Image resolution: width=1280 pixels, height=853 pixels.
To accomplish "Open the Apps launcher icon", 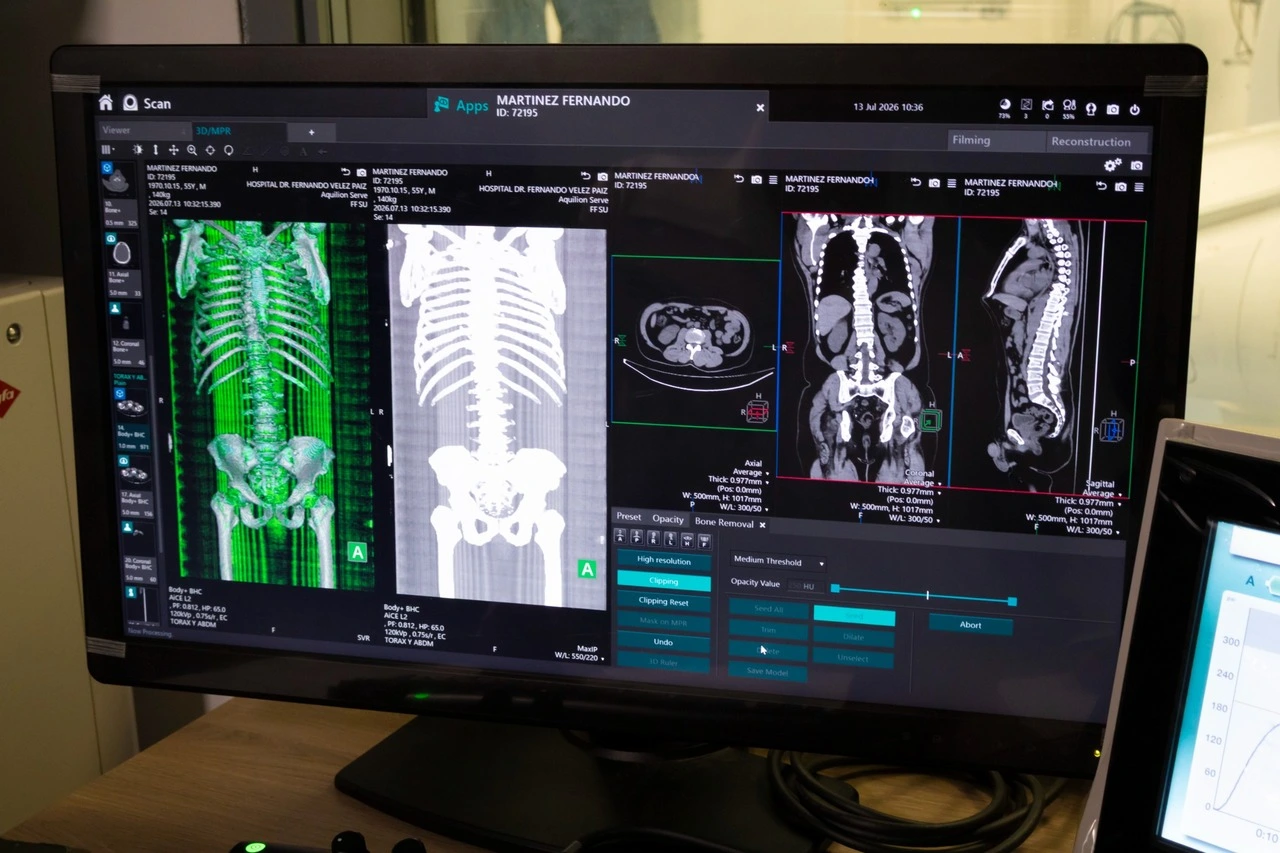I will [441, 104].
